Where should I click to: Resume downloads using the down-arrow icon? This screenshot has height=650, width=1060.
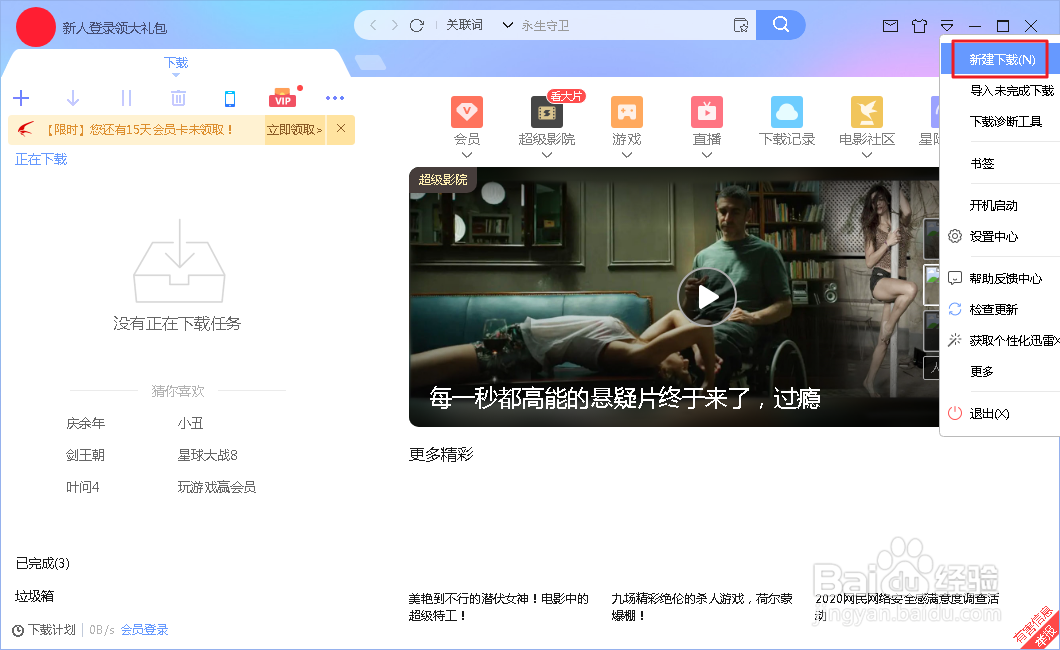pos(72,98)
